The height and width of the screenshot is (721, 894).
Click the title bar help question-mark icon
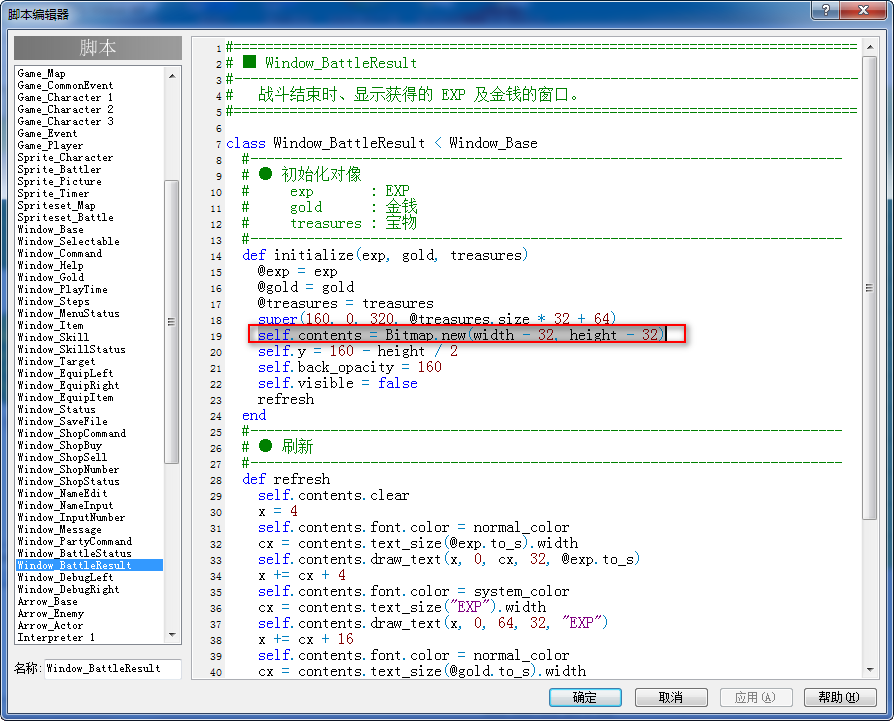click(x=826, y=10)
